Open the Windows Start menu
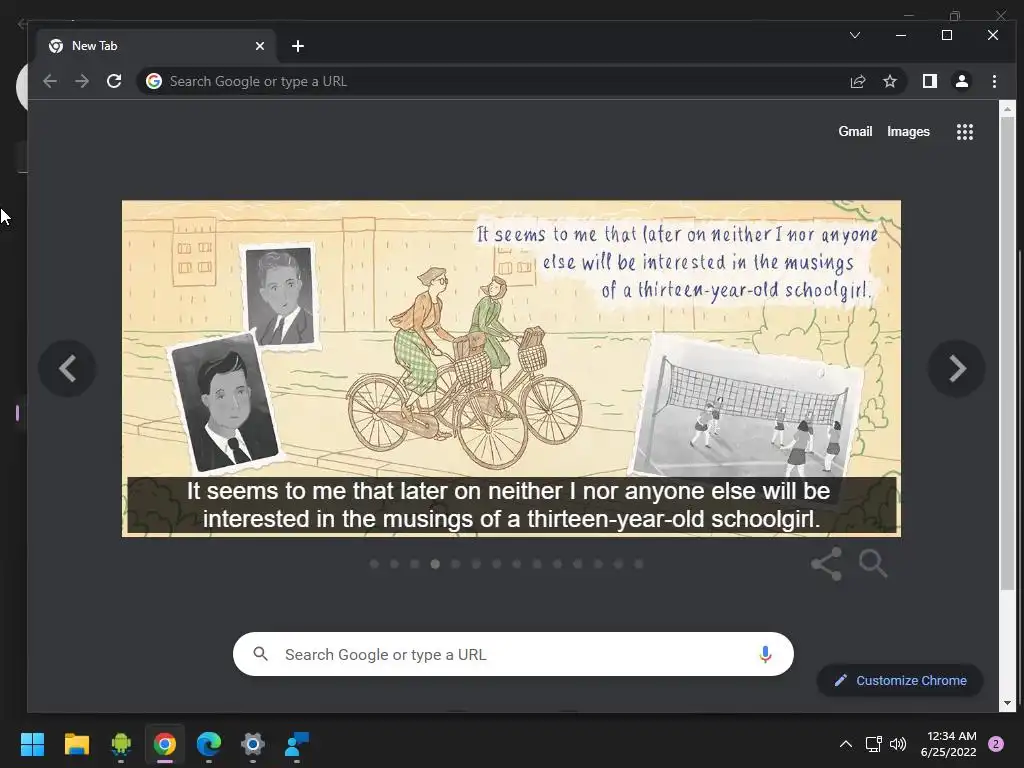 point(32,744)
